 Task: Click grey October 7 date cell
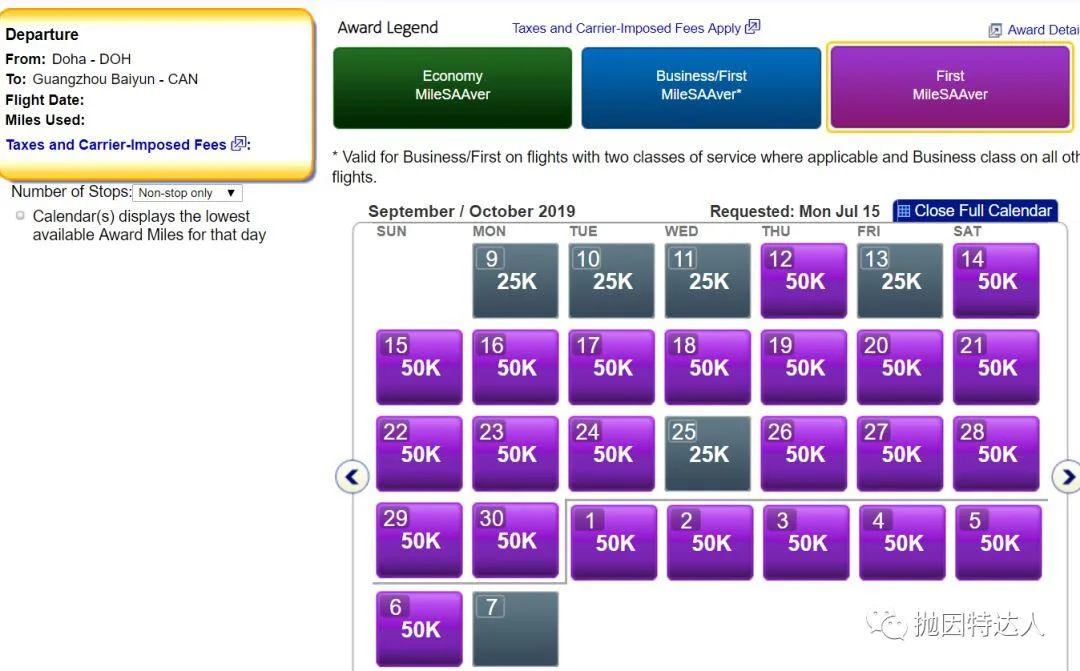(x=515, y=628)
